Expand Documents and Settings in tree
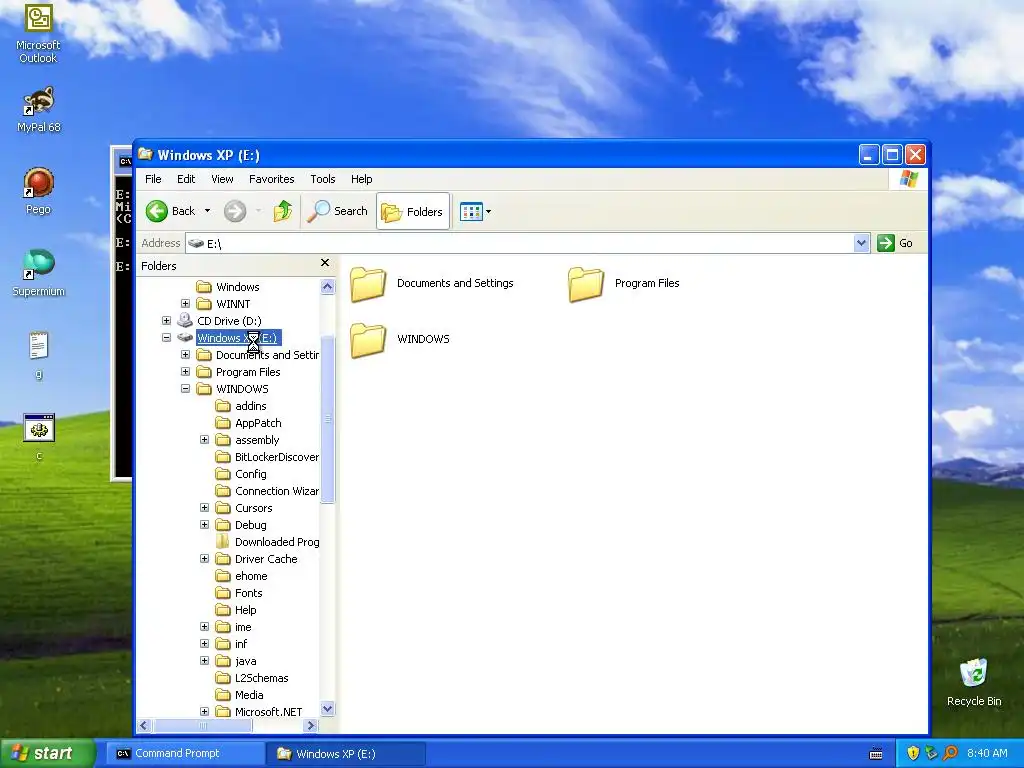Screen dimensions: 1024x768 (x=185, y=355)
